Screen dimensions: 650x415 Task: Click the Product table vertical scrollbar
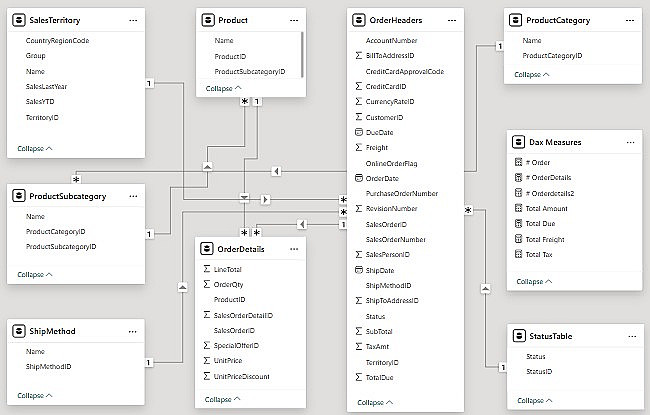(303, 50)
